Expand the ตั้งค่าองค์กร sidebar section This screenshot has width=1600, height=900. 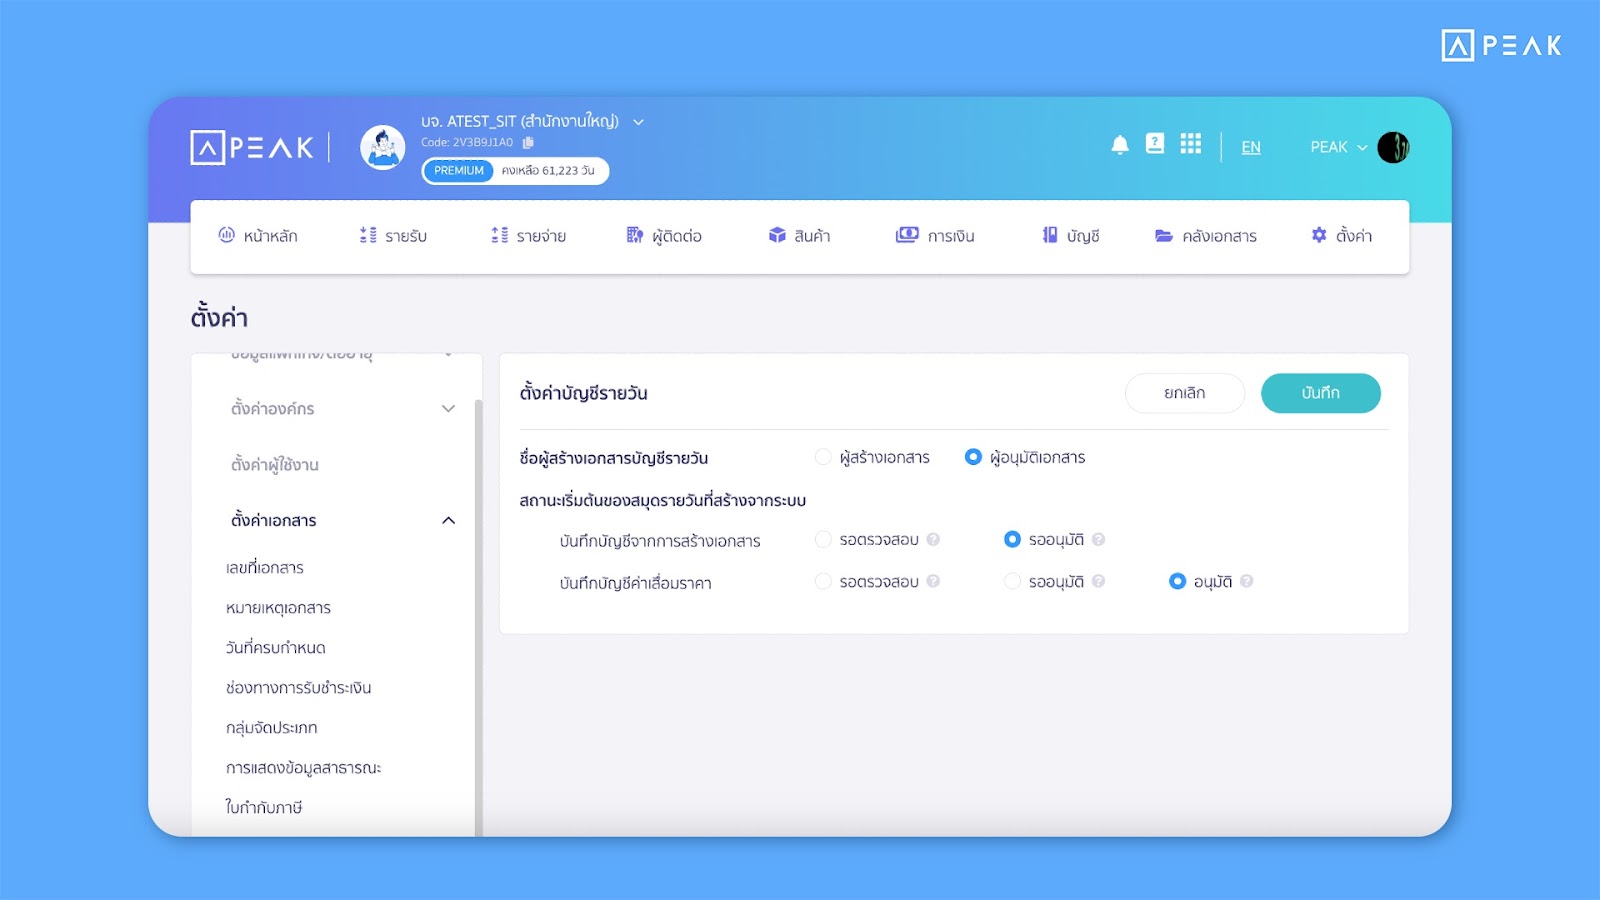[448, 408]
